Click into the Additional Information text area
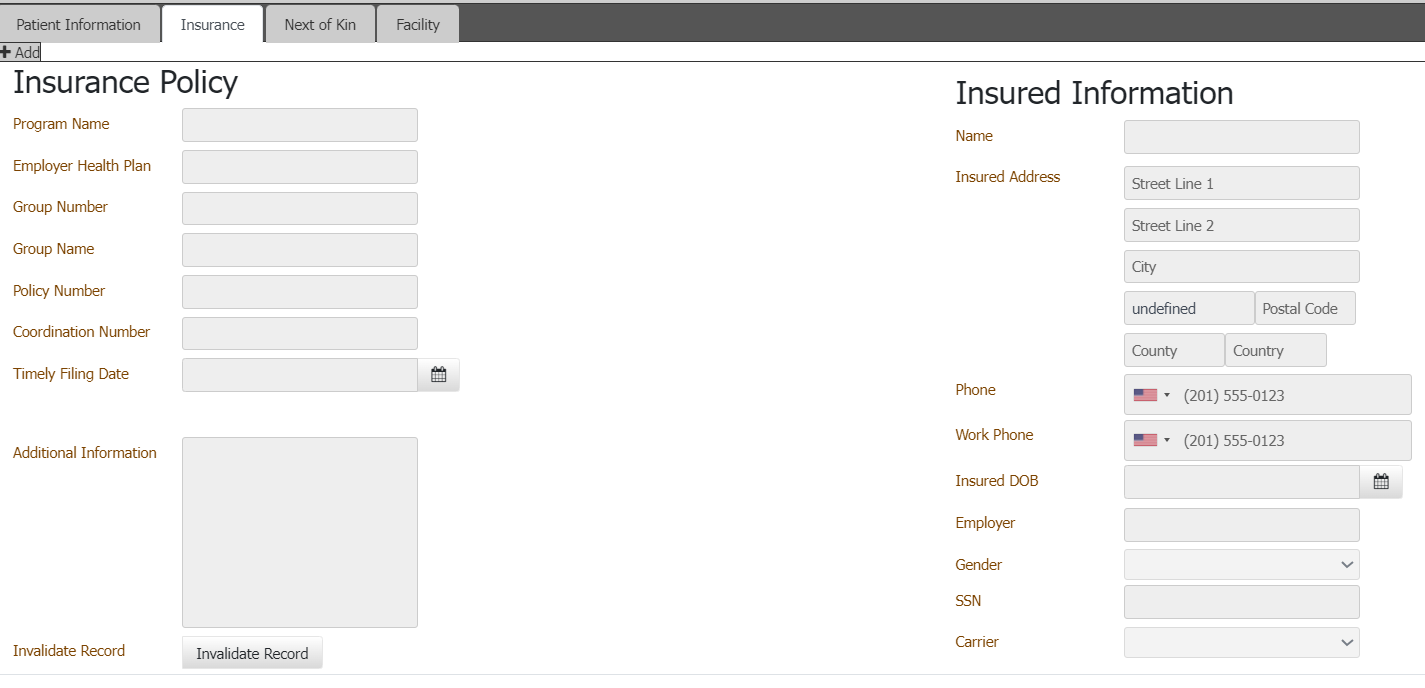This screenshot has height=688, width=1425. tap(299, 532)
